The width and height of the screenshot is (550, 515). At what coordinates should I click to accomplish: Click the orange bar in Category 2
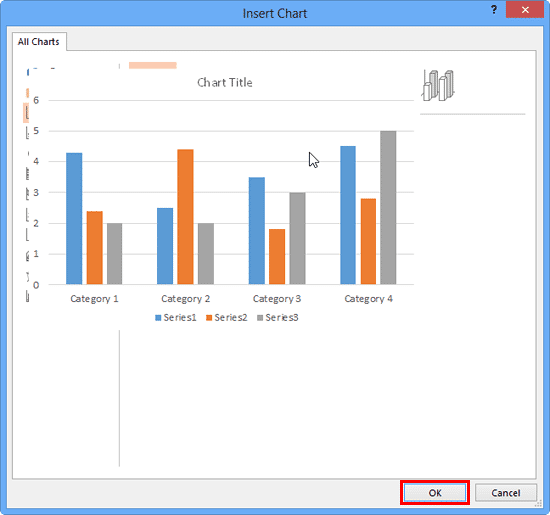tap(185, 217)
